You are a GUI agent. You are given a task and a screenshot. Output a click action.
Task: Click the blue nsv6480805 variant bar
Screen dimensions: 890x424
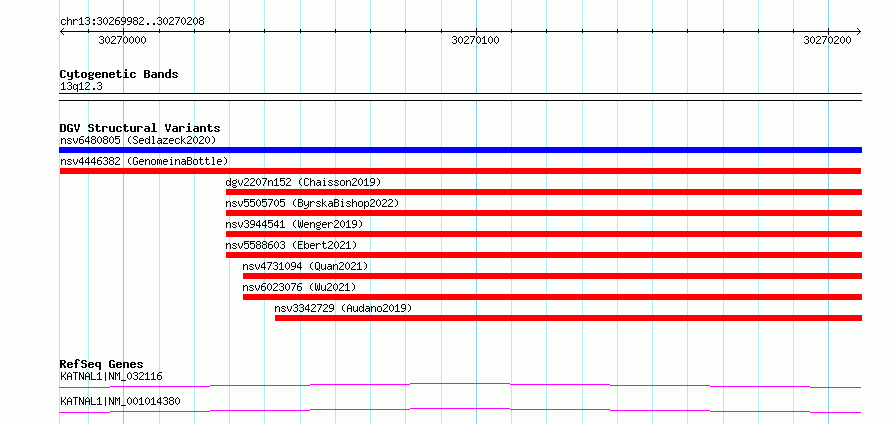point(460,150)
